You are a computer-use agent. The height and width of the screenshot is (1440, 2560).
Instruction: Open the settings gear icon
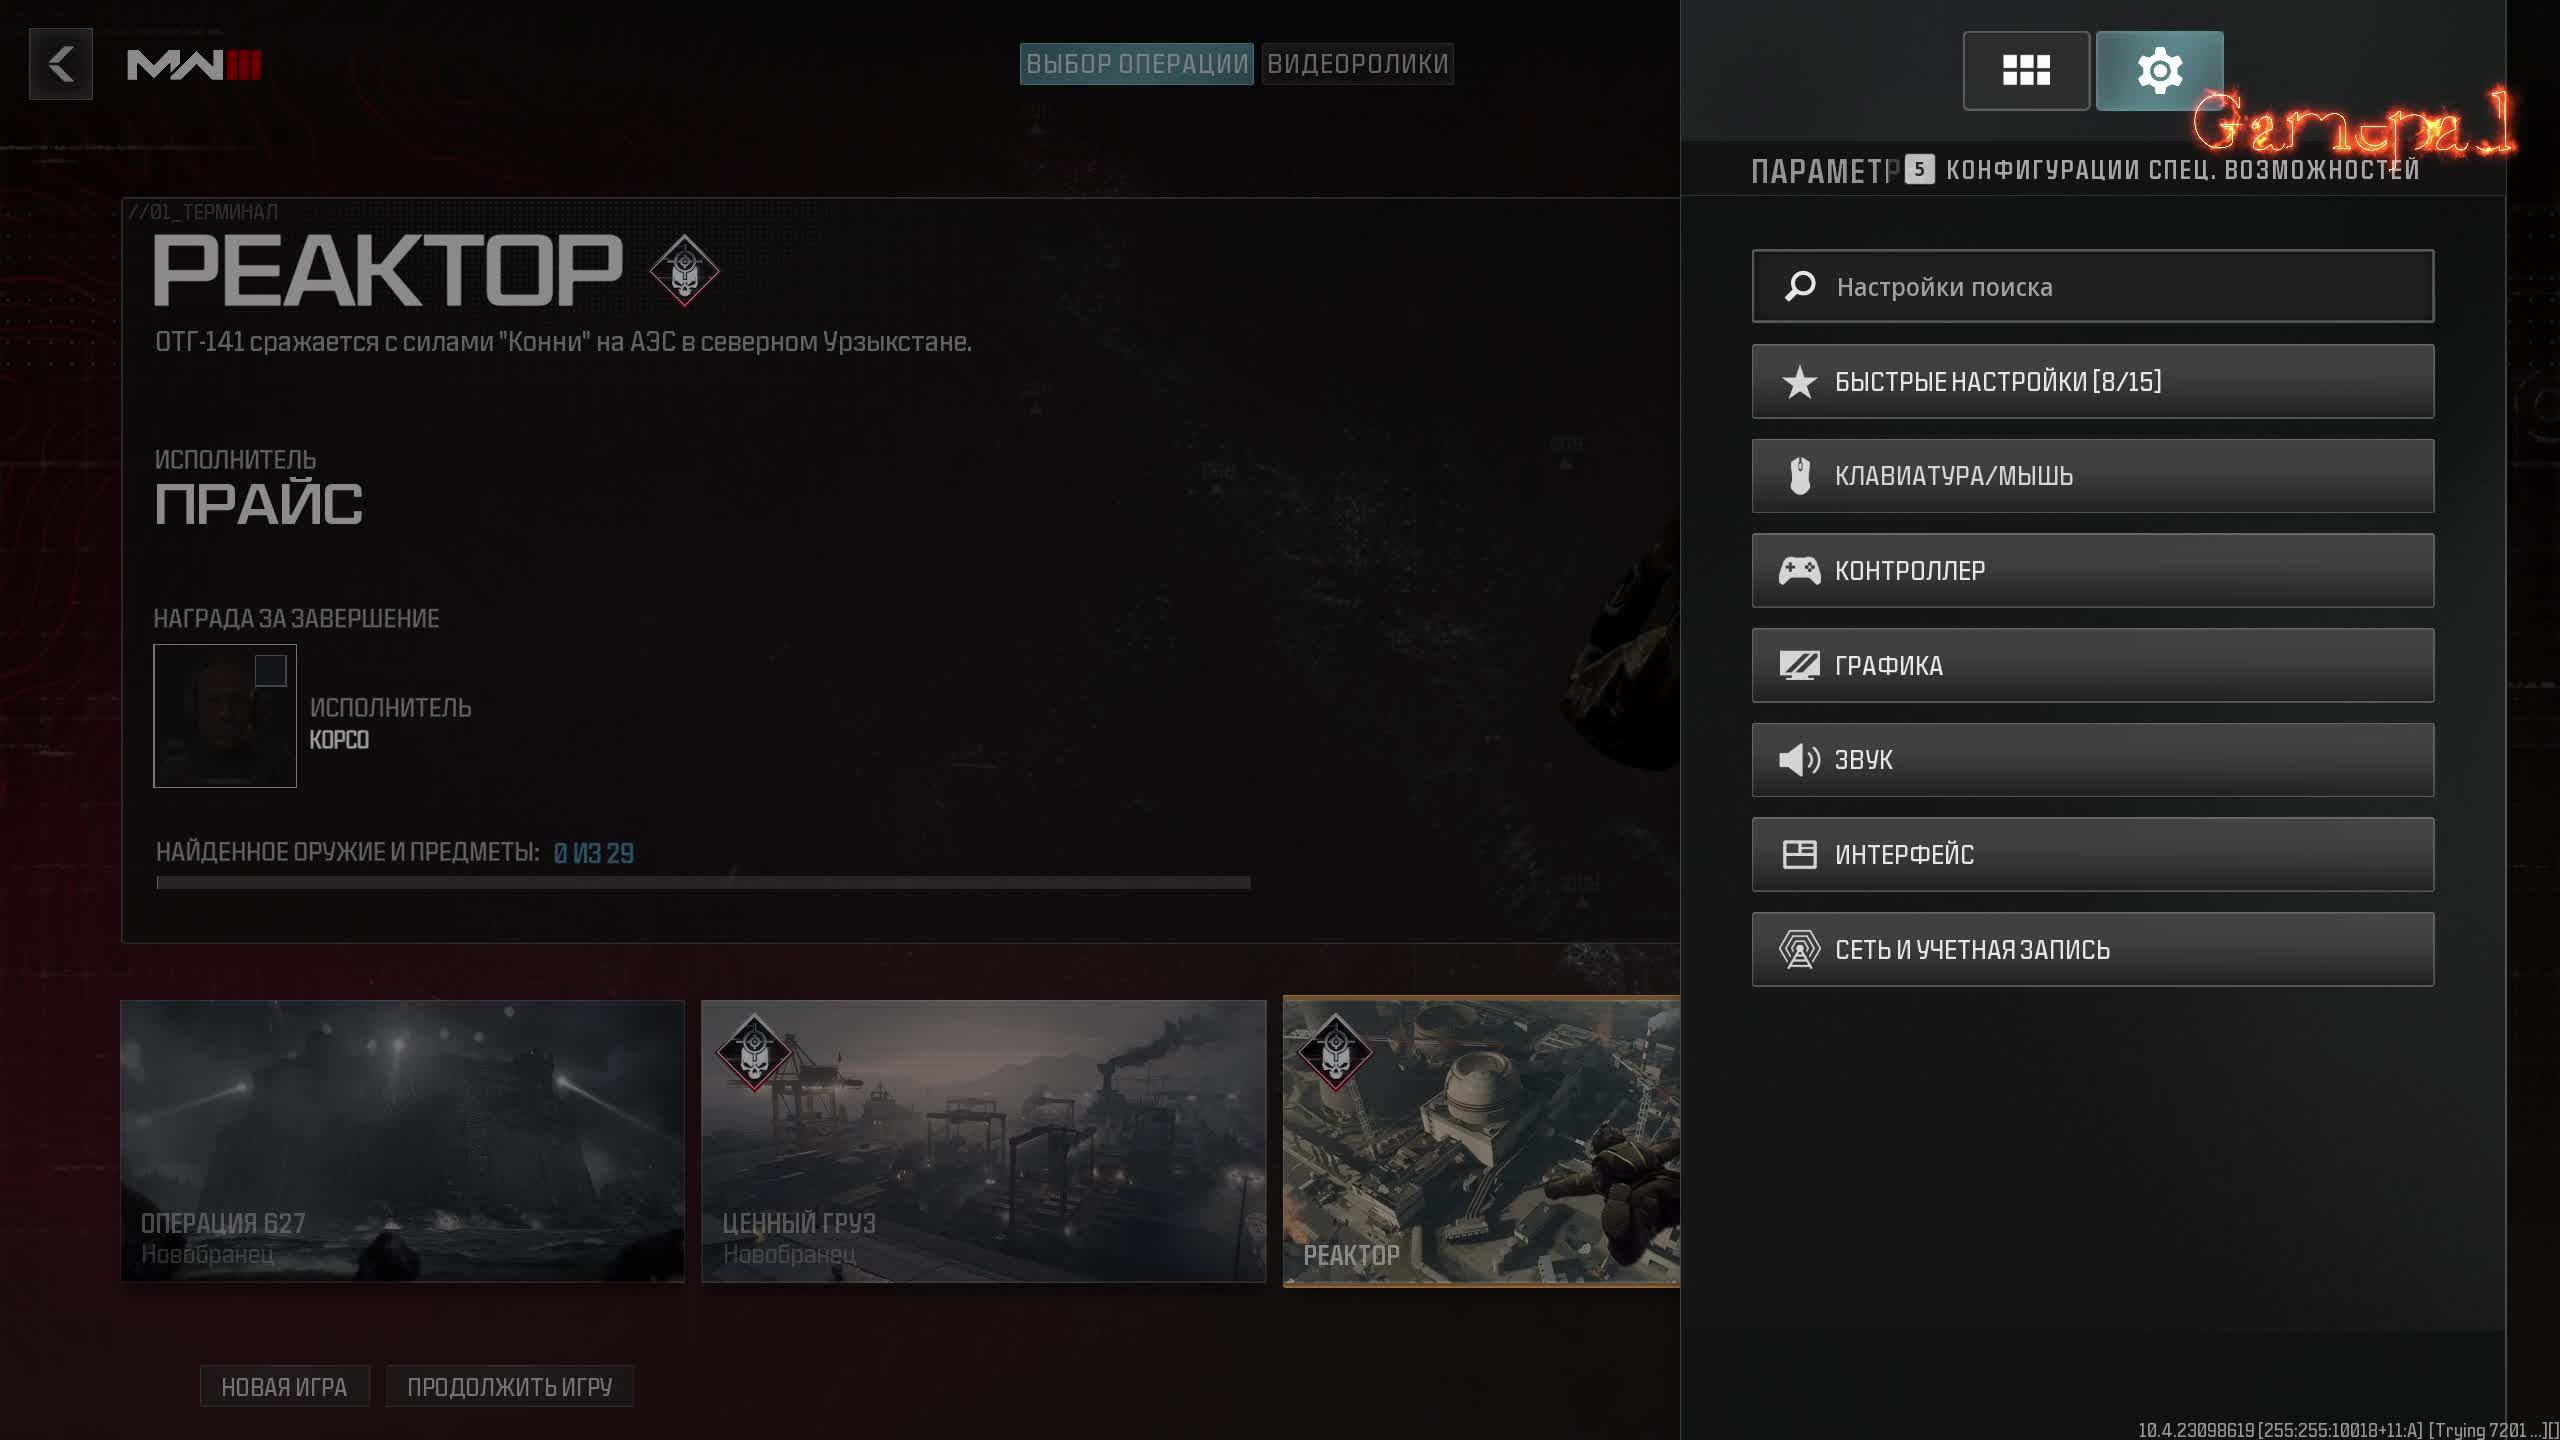pos(2160,70)
